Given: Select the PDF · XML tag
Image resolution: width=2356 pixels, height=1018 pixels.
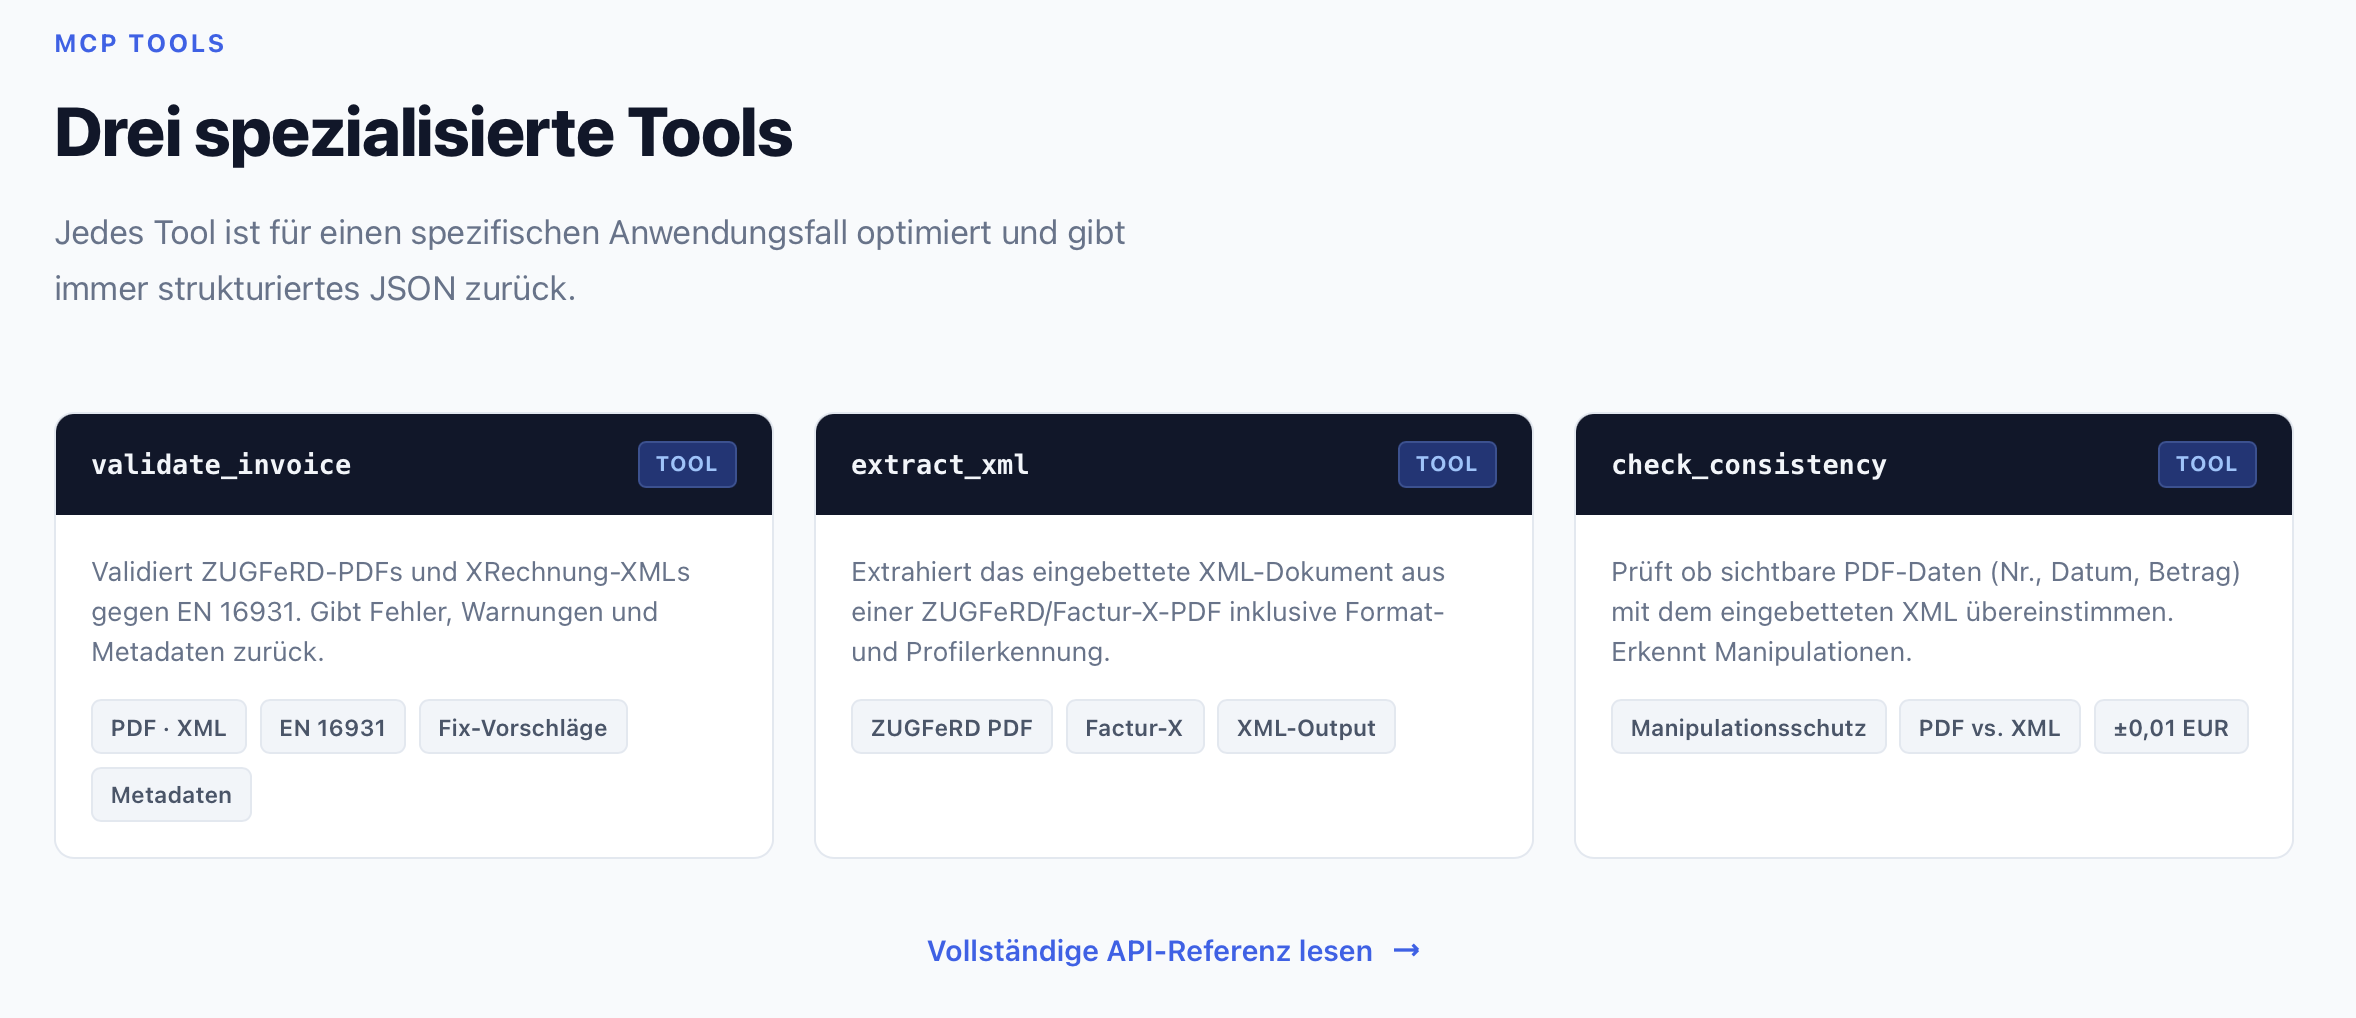Looking at the screenshot, I should point(167,727).
